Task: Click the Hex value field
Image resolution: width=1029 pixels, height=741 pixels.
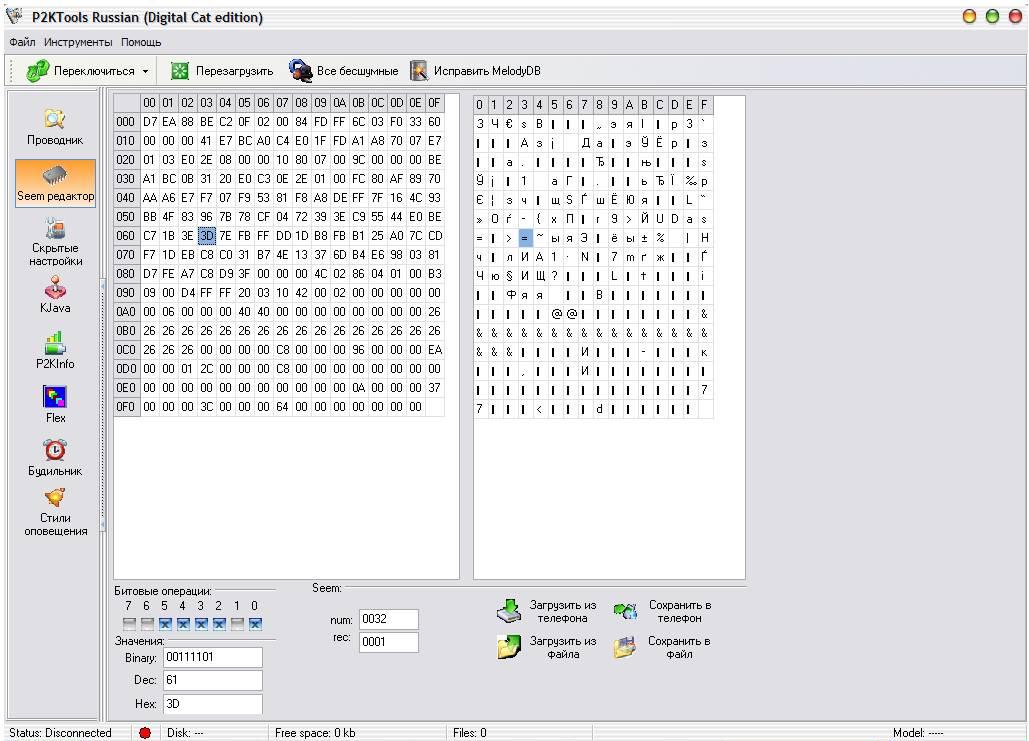Action: [213, 704]
